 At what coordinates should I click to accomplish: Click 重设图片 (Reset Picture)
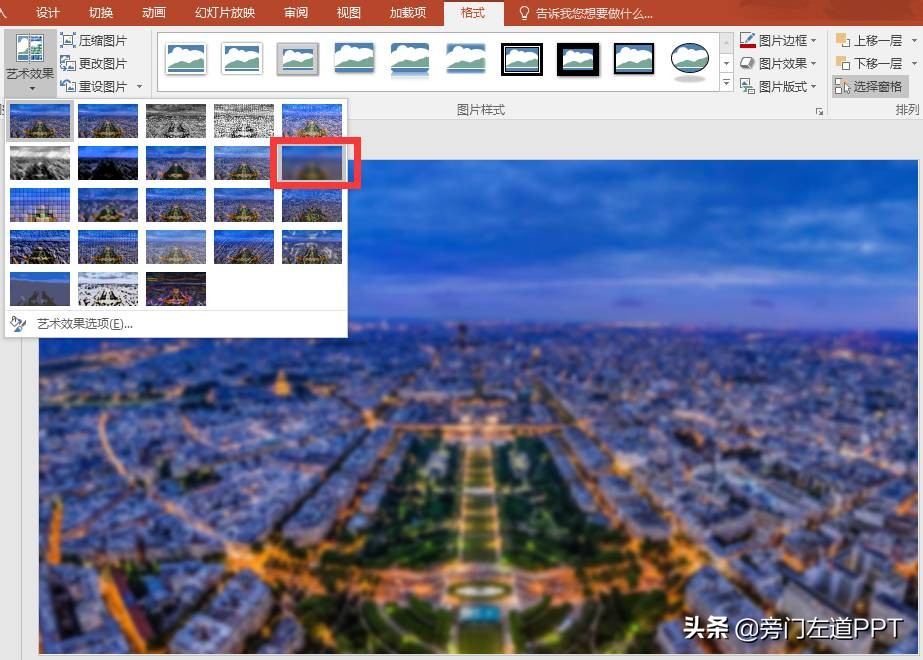coord(93,87)
